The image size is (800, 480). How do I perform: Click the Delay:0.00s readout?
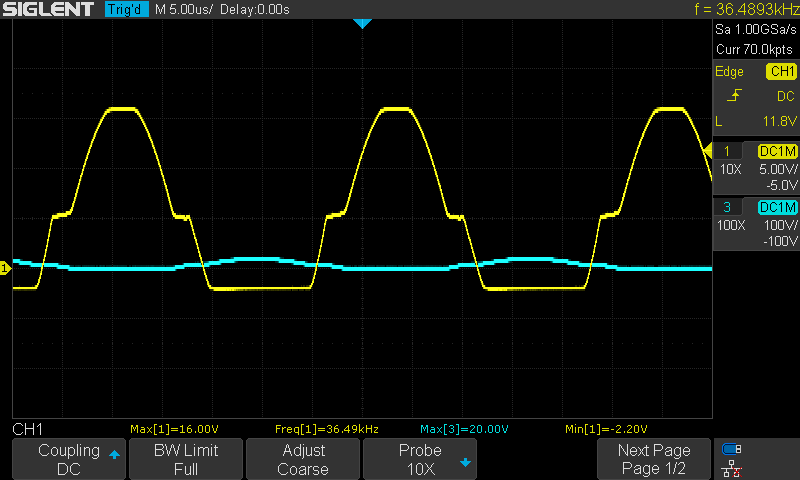pyautogui.click(x=255, y=10)
